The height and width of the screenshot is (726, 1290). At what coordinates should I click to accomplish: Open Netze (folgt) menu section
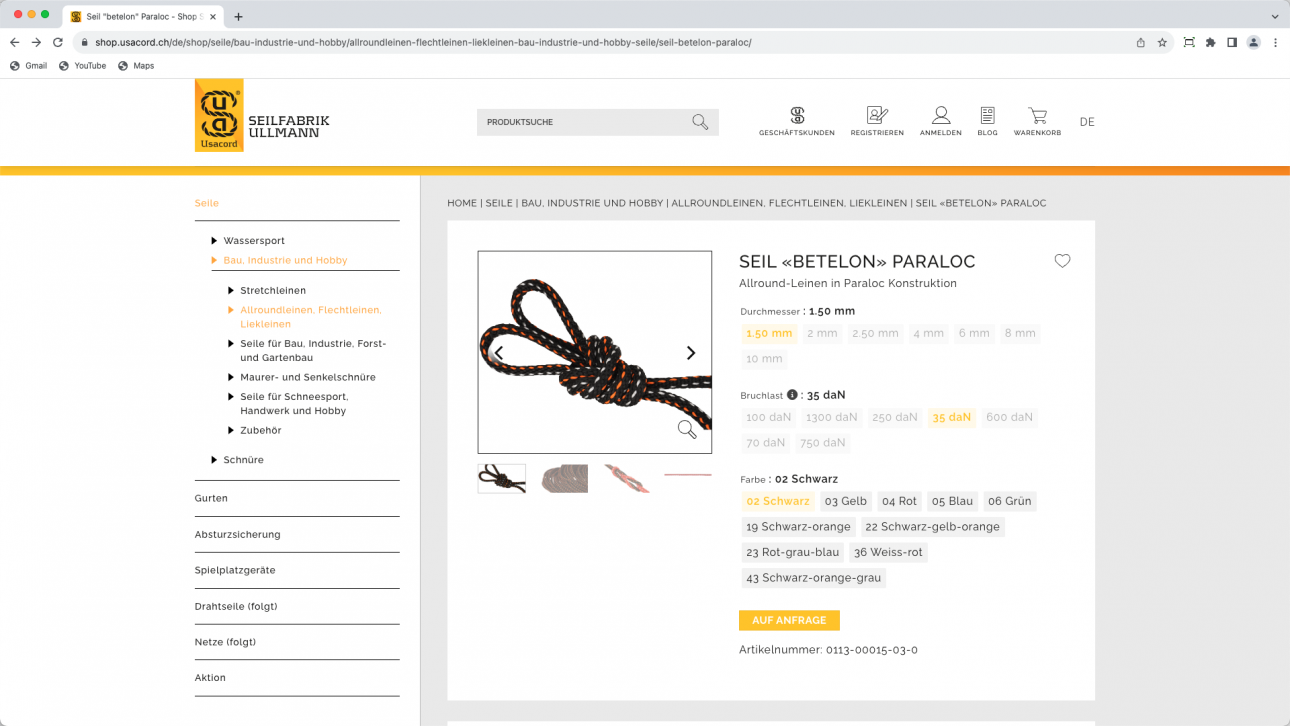coord(225,642)
